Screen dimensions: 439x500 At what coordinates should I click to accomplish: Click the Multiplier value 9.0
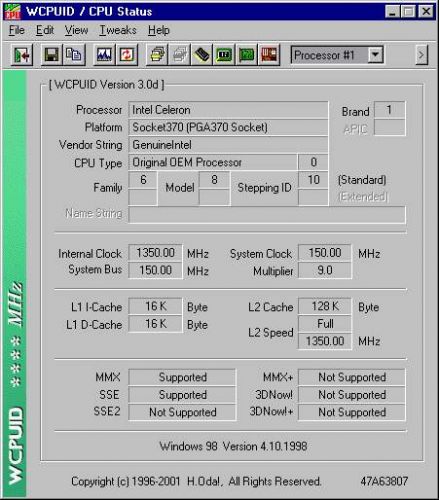[x=325, y=270]
